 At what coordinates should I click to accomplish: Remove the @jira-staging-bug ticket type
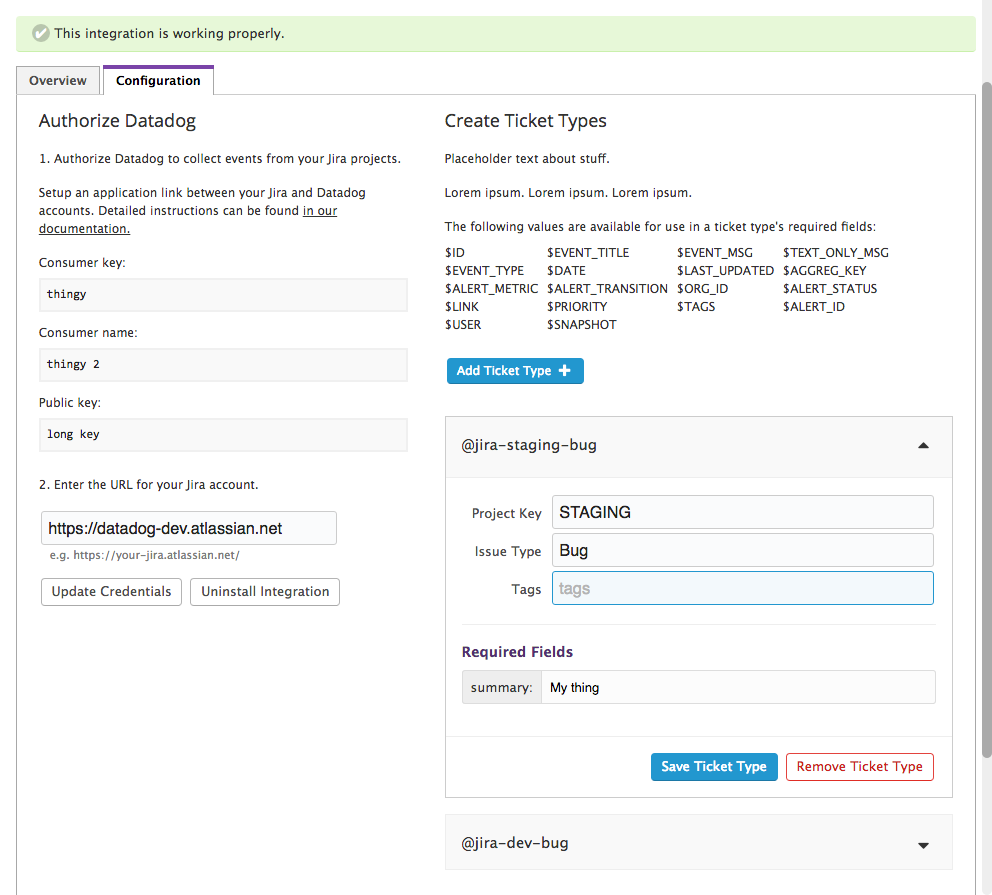pyautogui.click(x=859, y=766)
